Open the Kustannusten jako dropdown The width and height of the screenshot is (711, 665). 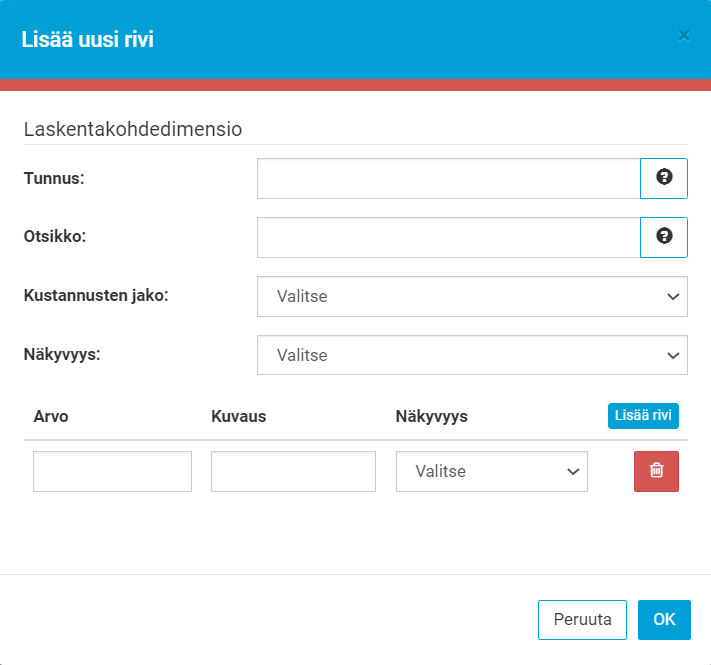click(x=472, y=296)
